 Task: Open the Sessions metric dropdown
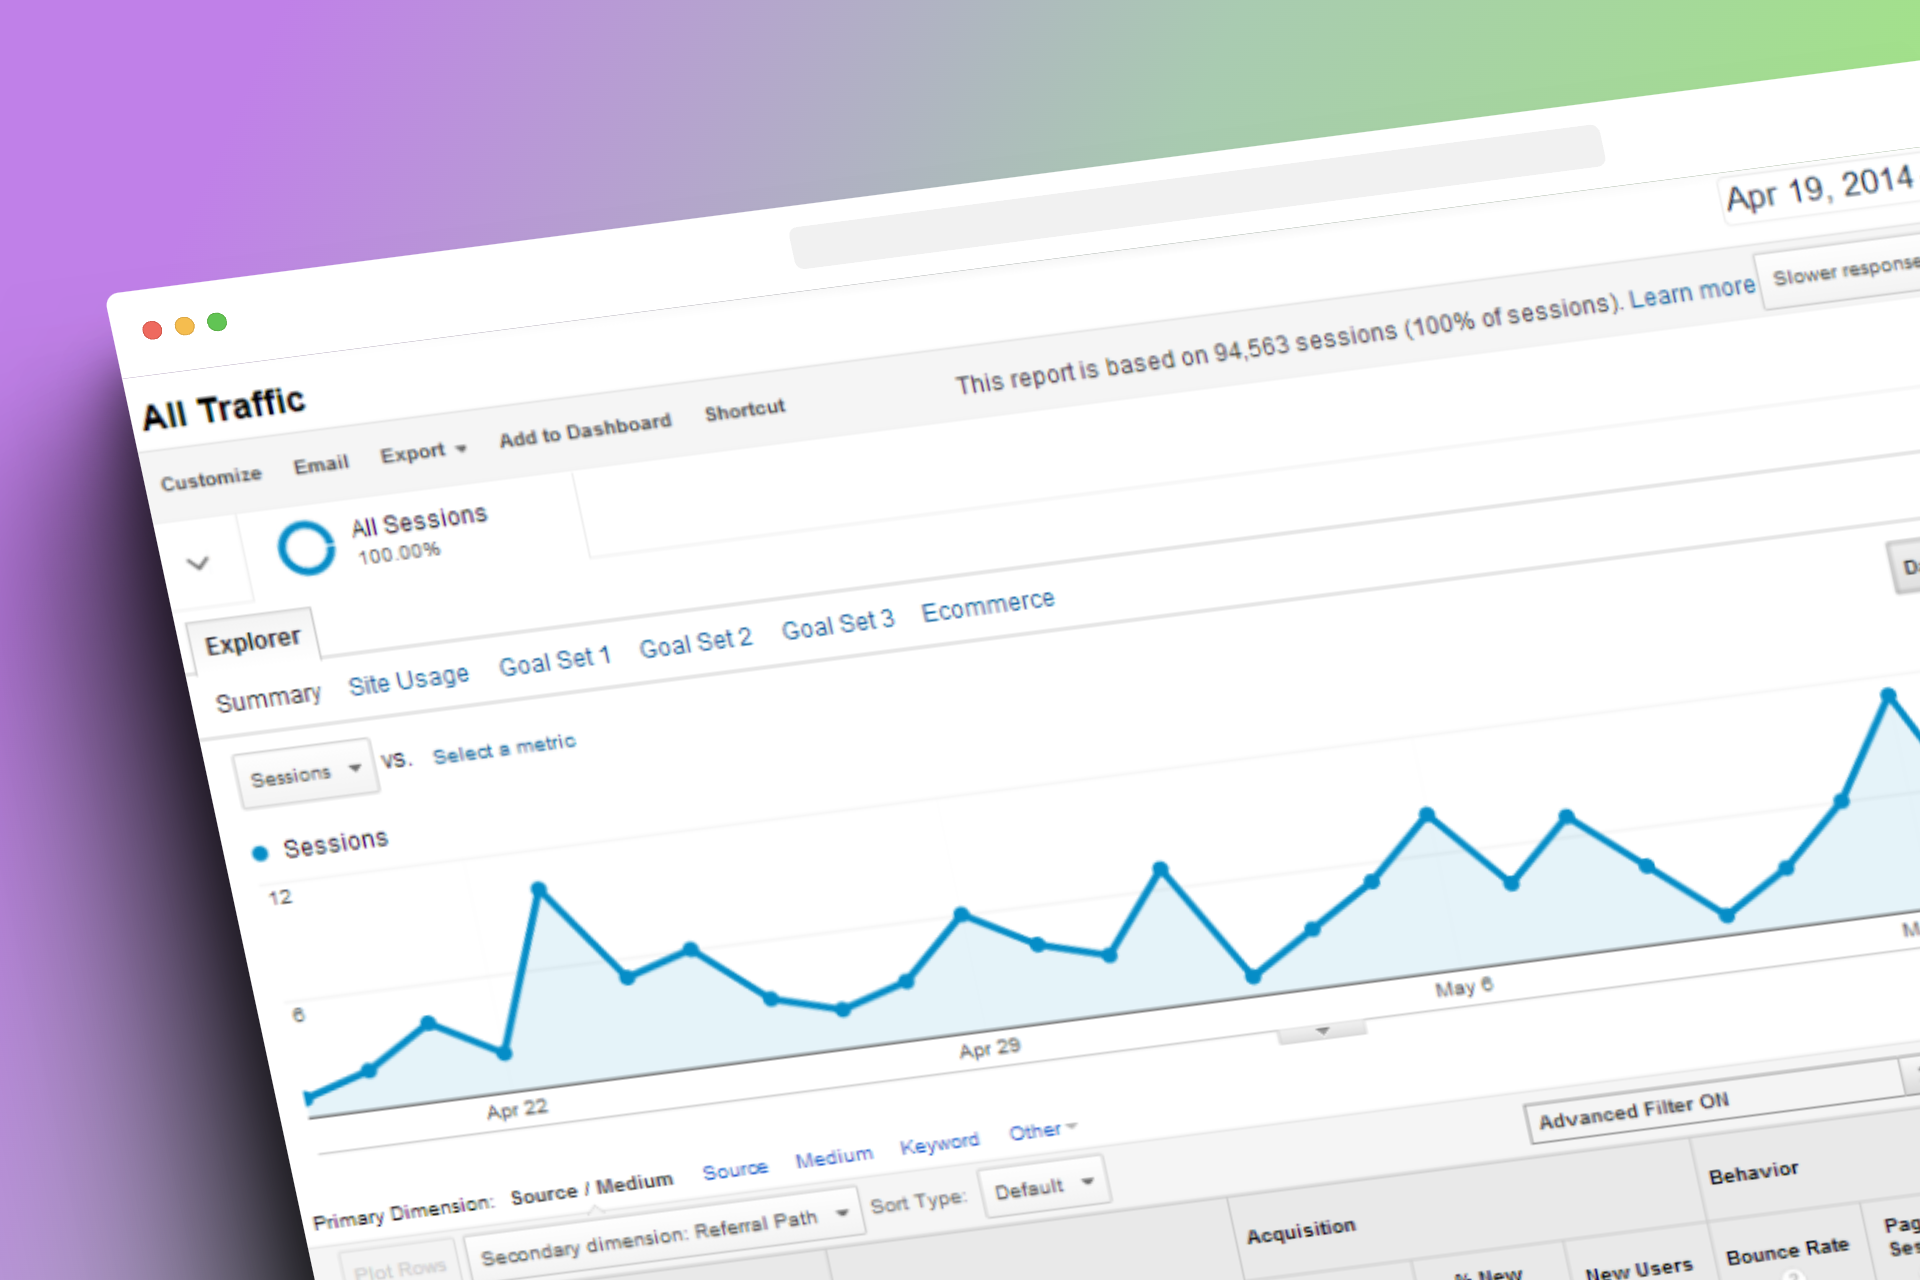(305, 773)
